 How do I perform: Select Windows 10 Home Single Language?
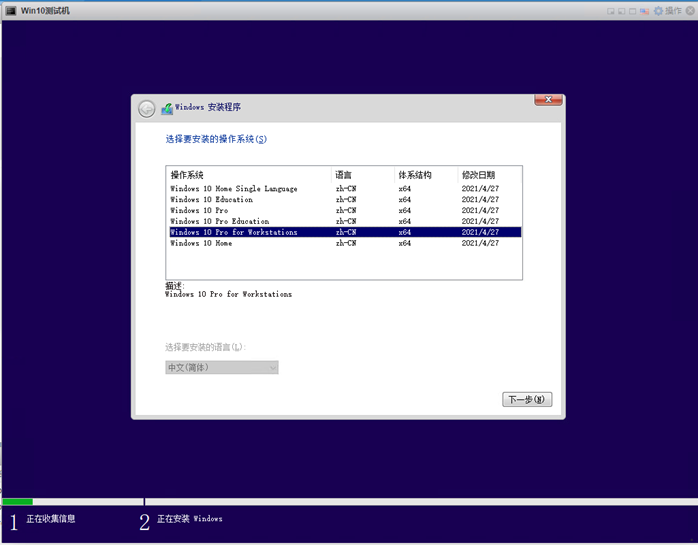click(345, 189)
